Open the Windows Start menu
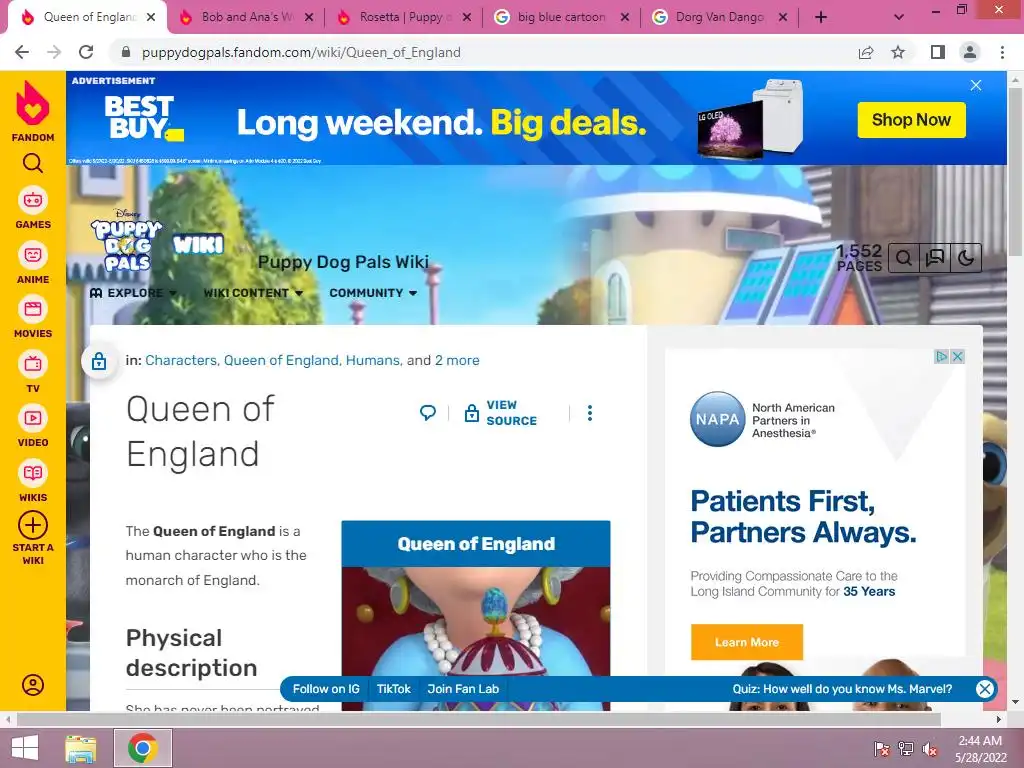The height and width of the screenshot is (768, 1024). (25, 748)
